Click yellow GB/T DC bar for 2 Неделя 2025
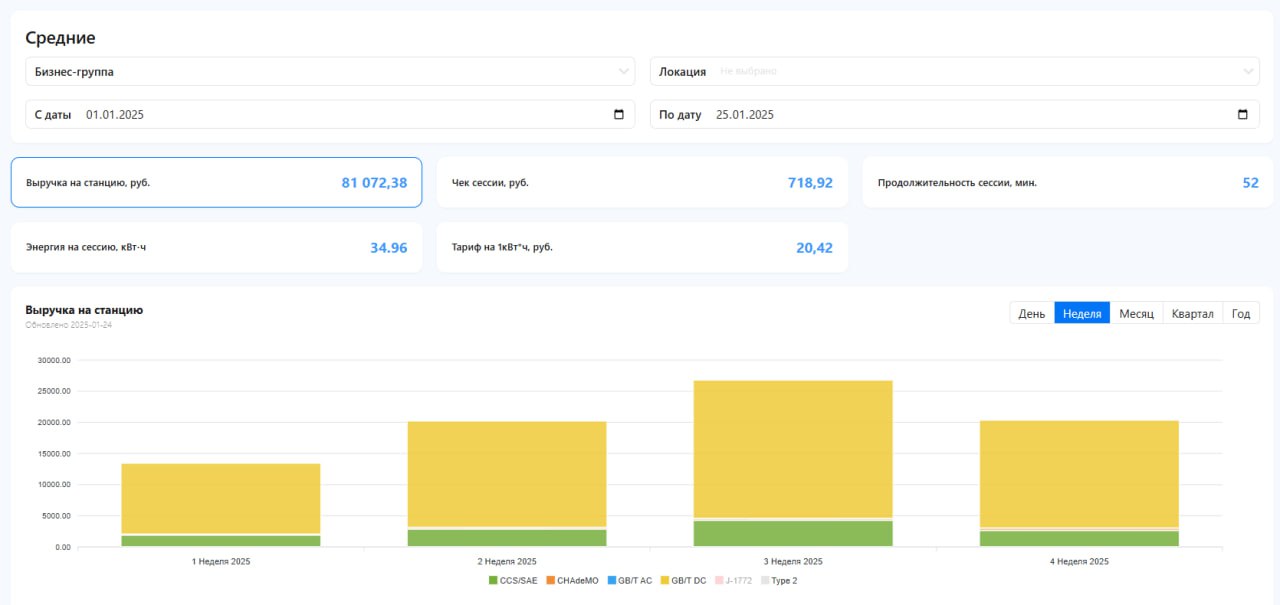 [x=506, y=474]
